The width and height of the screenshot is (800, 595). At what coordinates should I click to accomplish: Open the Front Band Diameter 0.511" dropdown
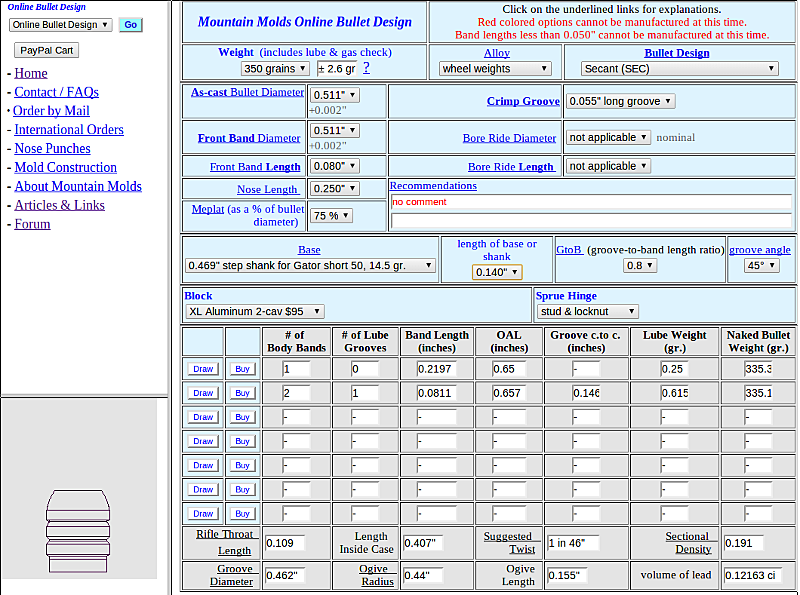(335, 130)
